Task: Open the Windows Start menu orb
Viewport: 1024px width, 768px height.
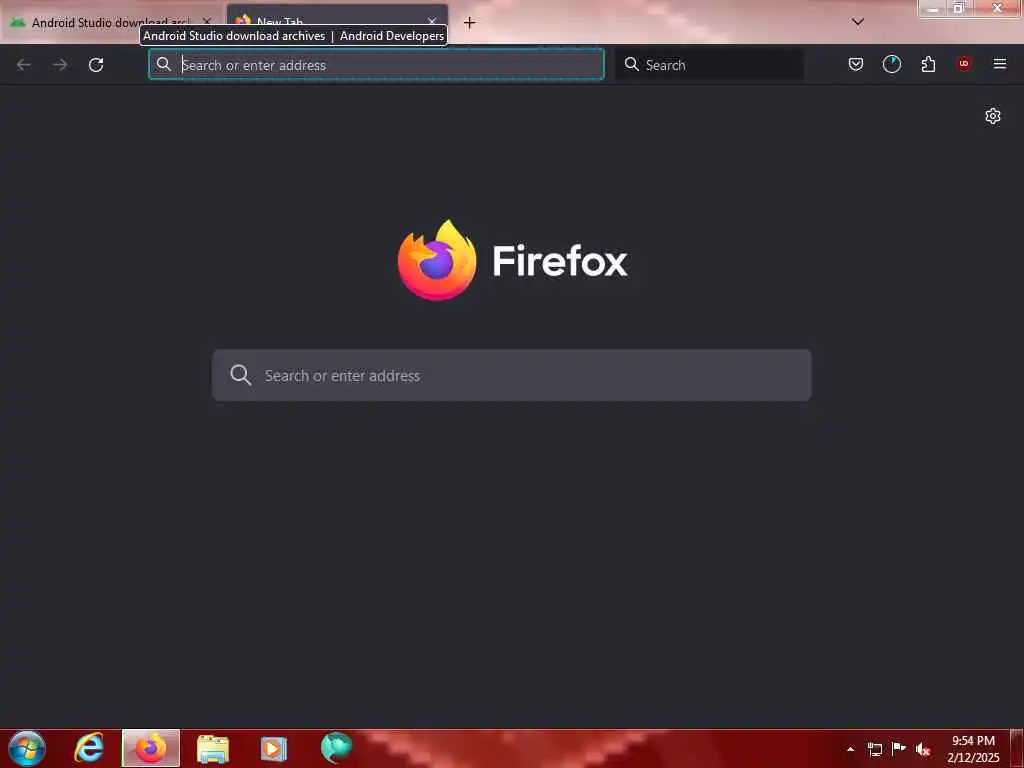Action: (27, 748)
